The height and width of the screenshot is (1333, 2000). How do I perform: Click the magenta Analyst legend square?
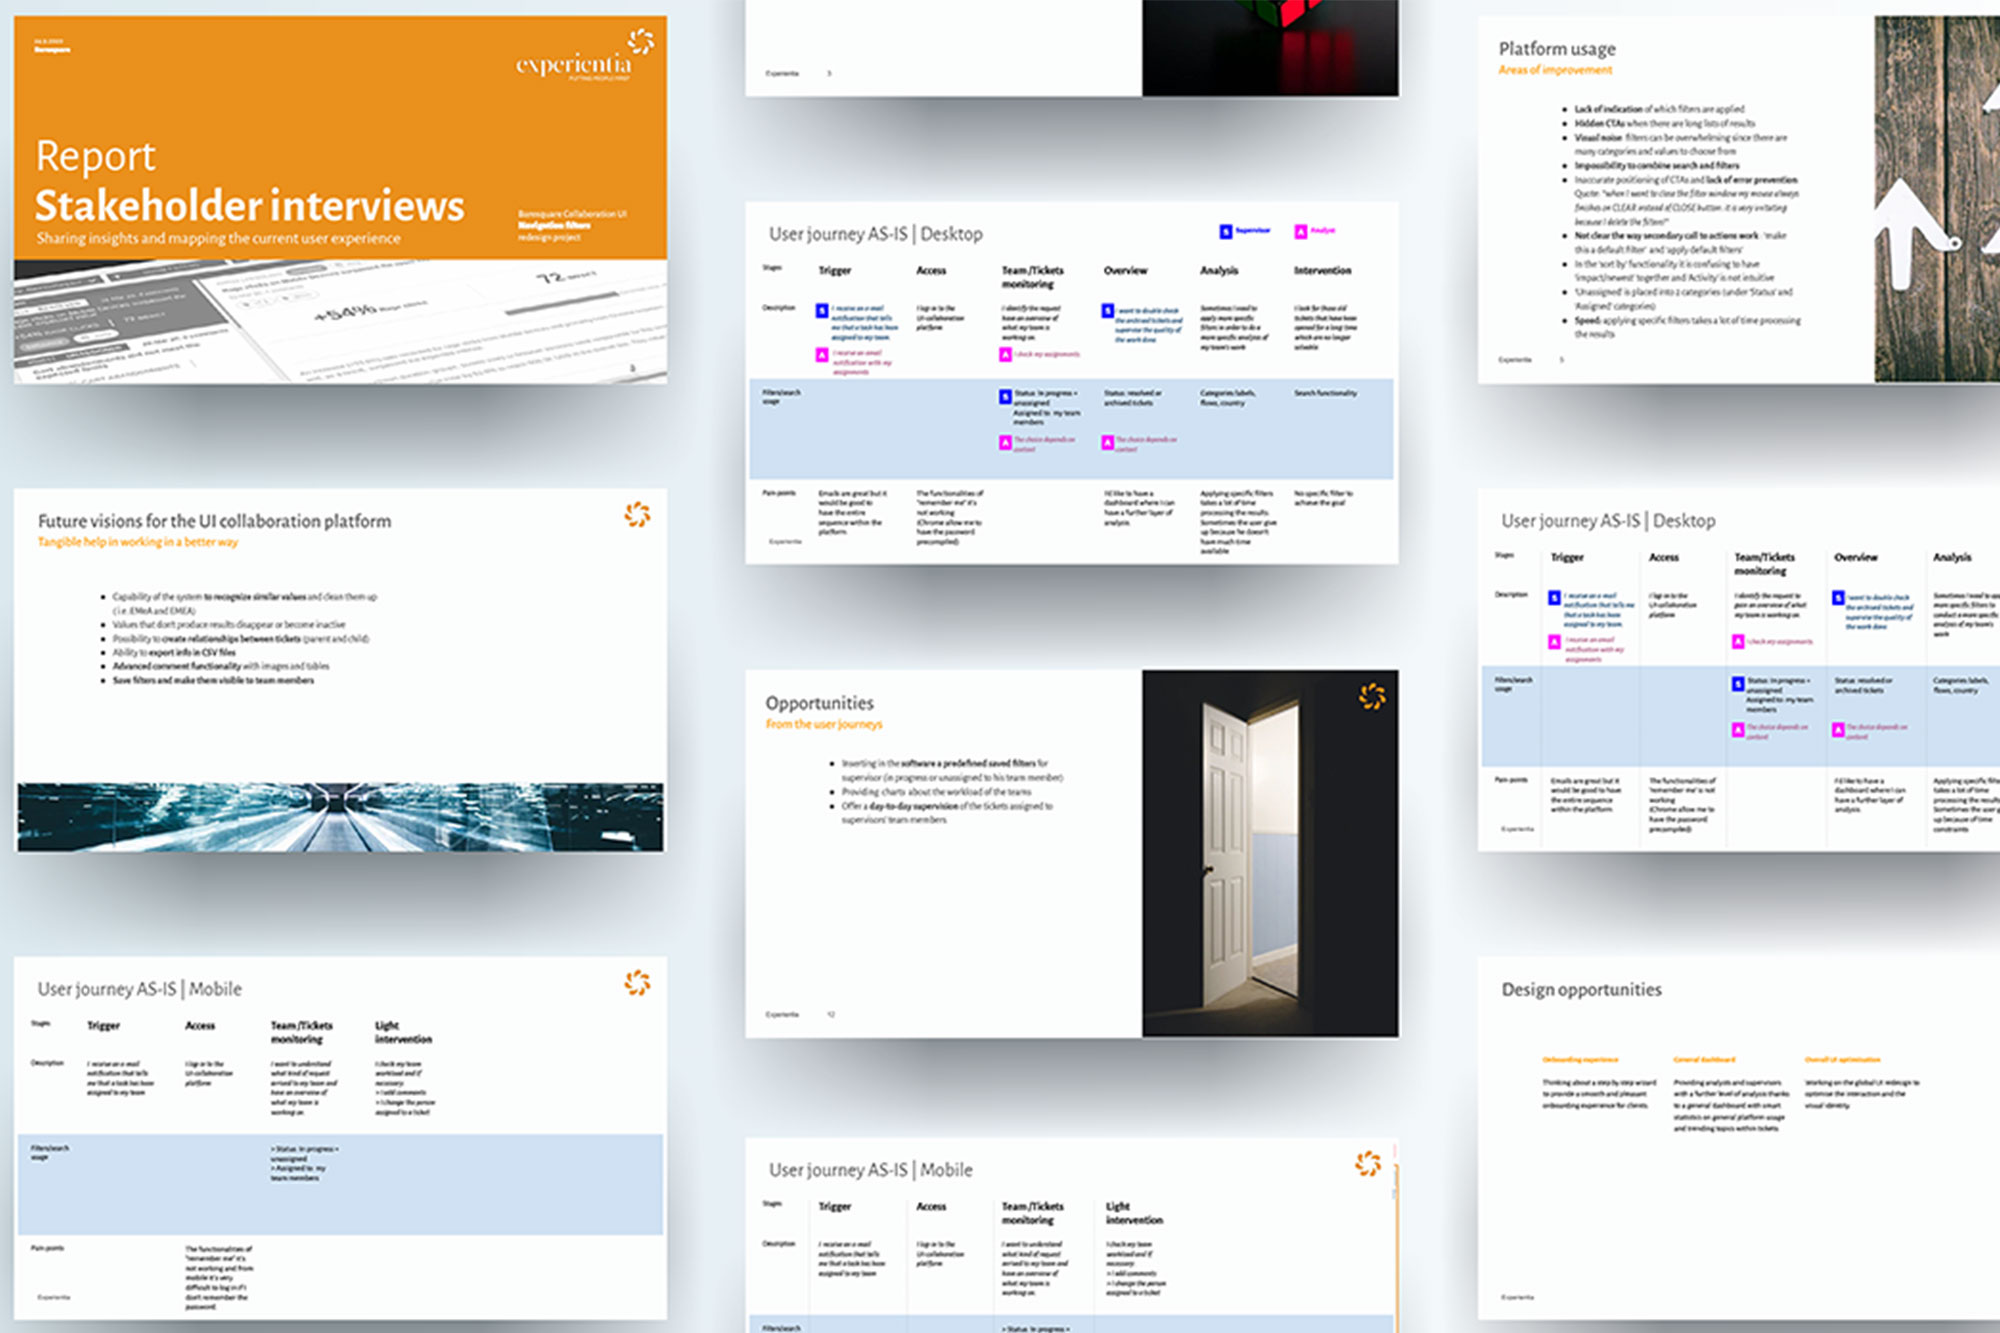click(x=1301, y=231)
